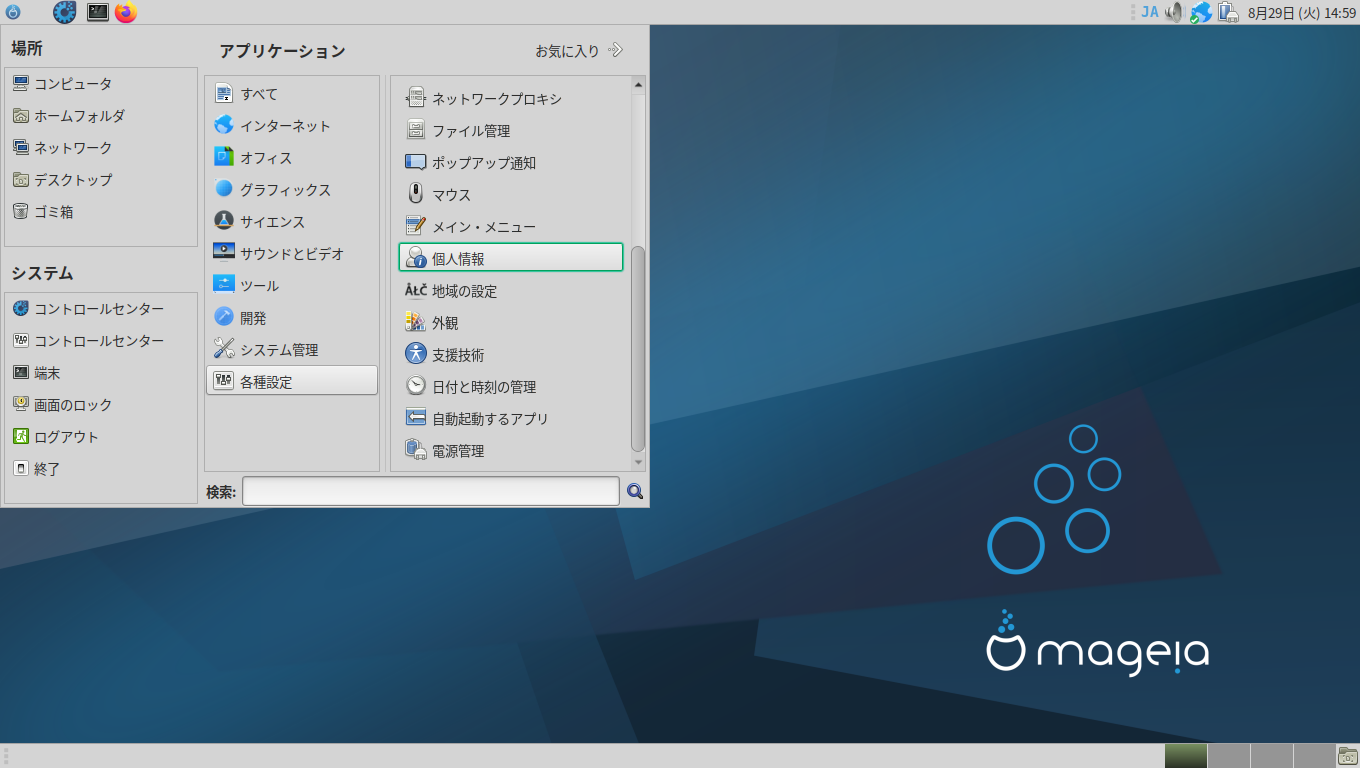Open ネットワークプロキシ settings
The image size is (1360, 768).
click(511, 99)
